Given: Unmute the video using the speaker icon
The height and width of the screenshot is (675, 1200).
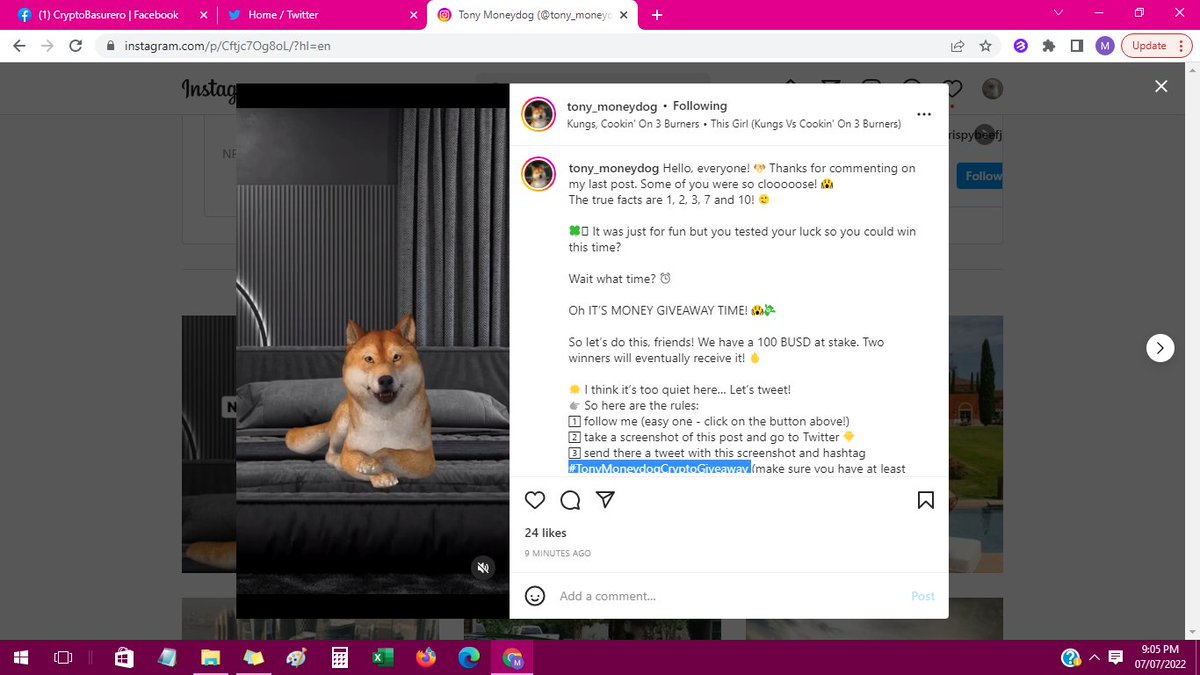Looking at the screenshot, I should point(482,568).
